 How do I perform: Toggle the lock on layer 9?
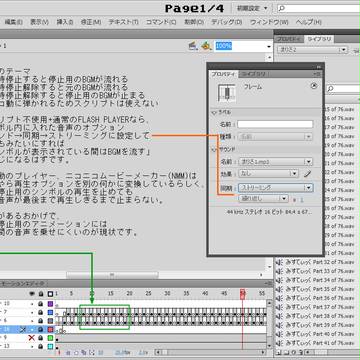point(41,338)
